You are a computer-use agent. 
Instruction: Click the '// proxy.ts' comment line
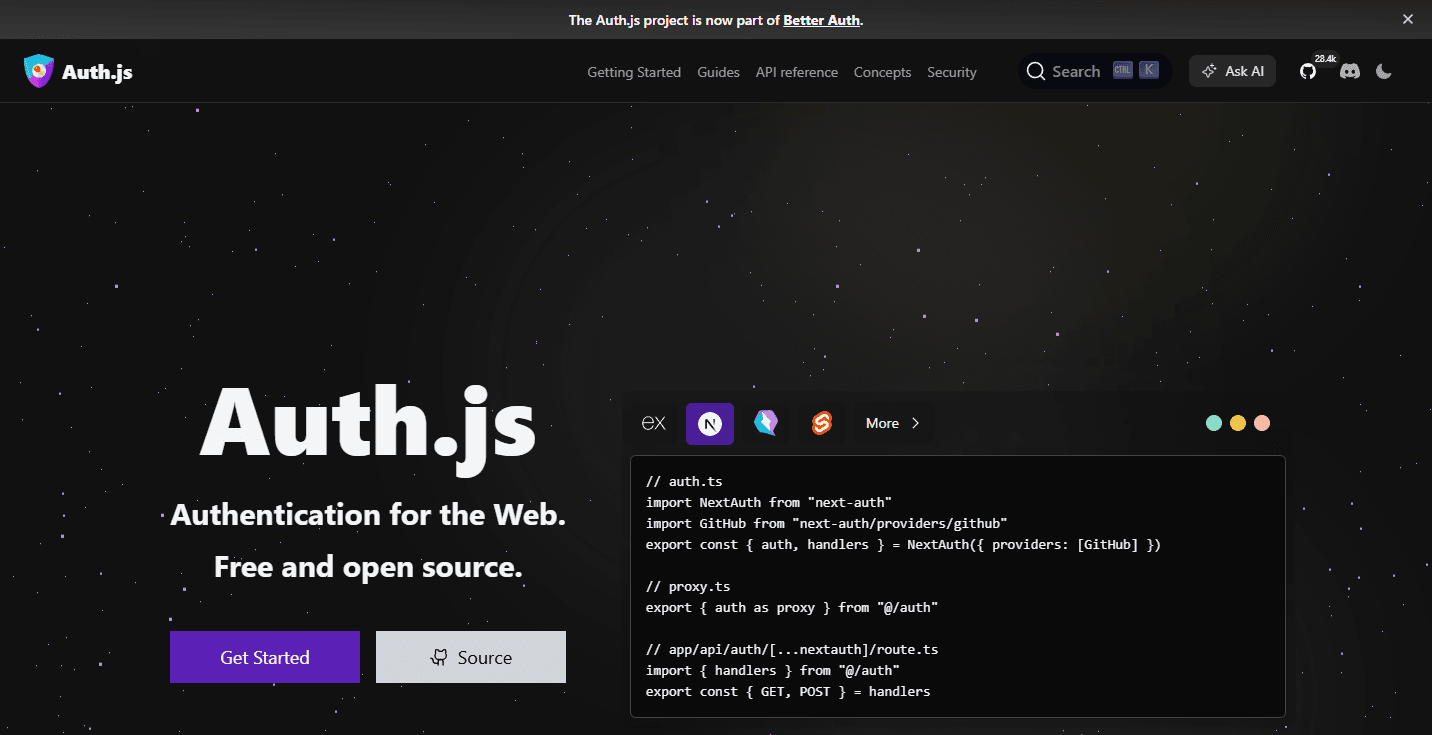[688, 587]
